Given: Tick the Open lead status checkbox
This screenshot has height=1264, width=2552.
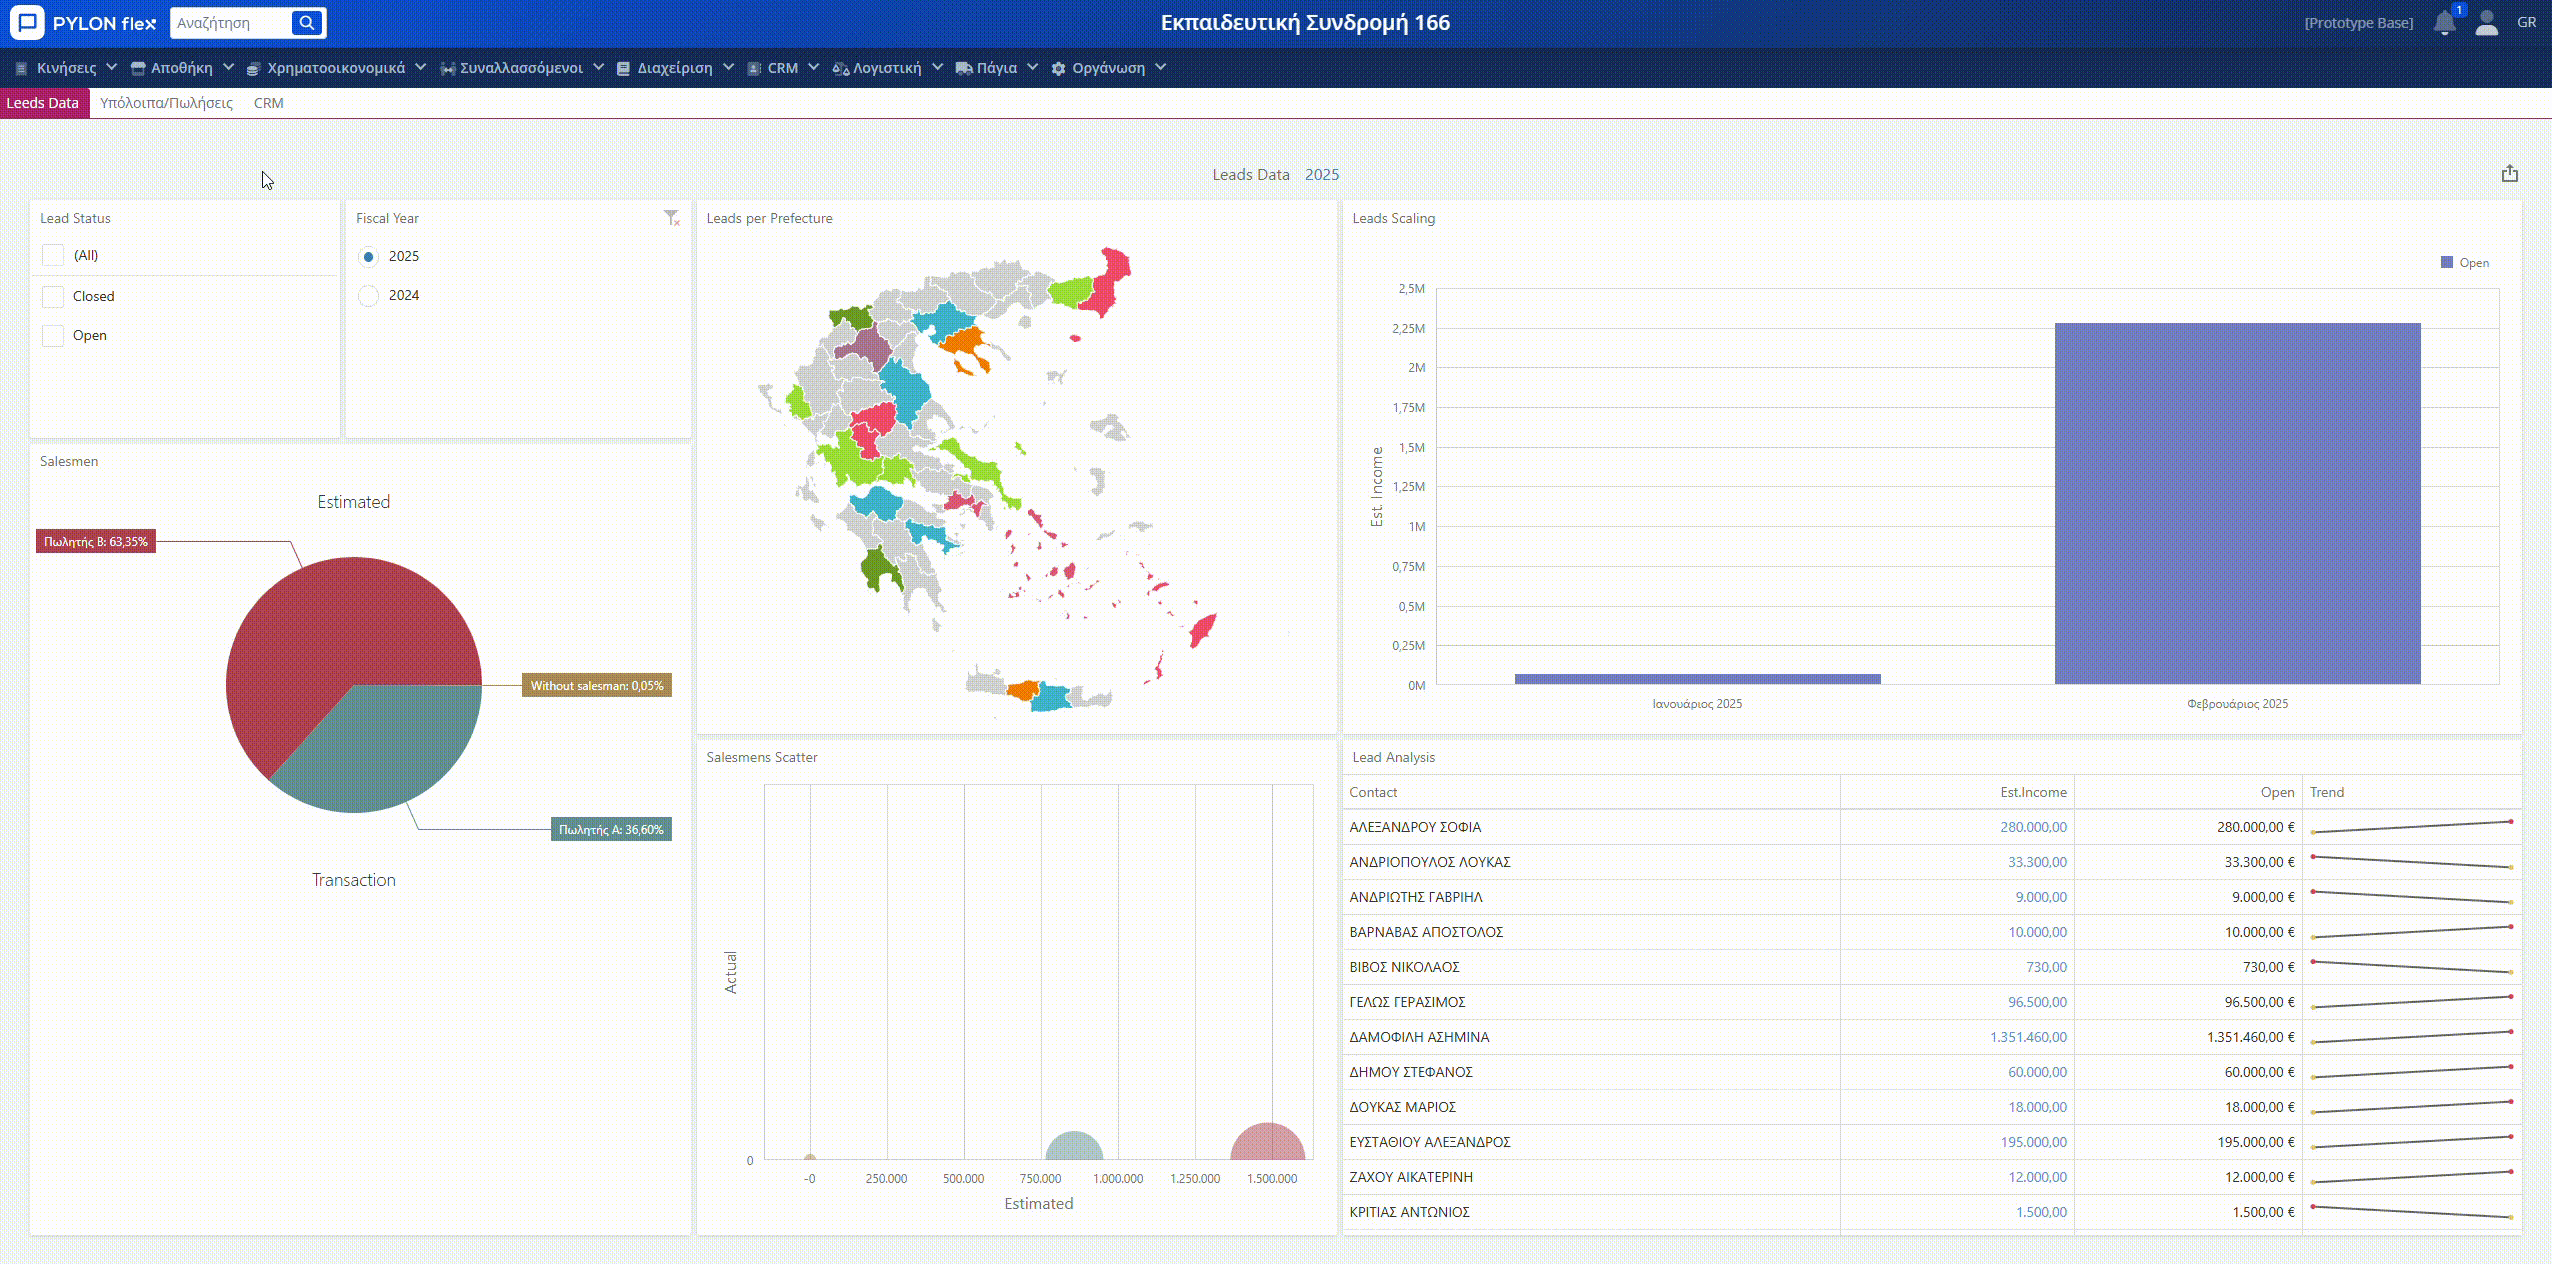Looking at the screenshot, I should (x=53, y=335).
